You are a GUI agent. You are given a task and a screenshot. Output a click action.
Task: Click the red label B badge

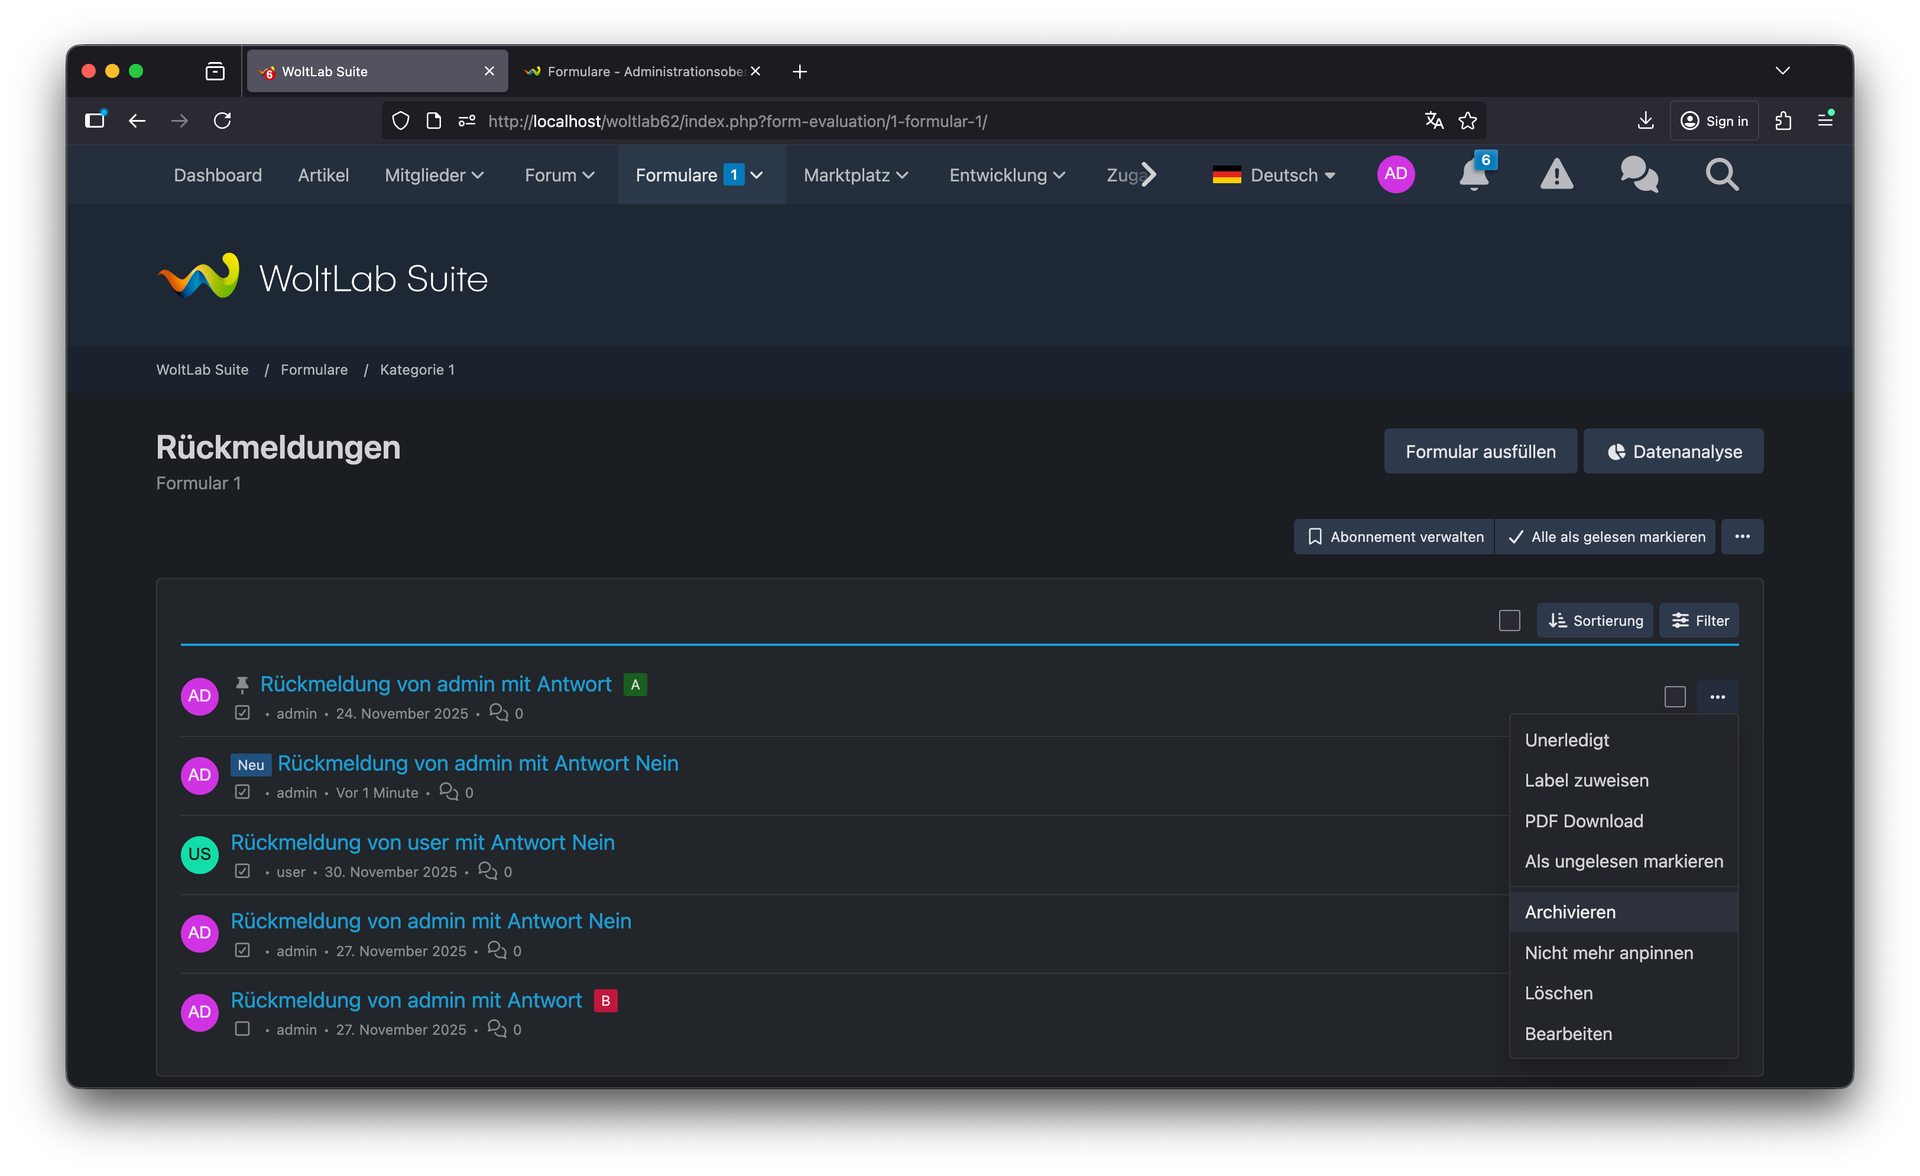tap(605, 1001)
